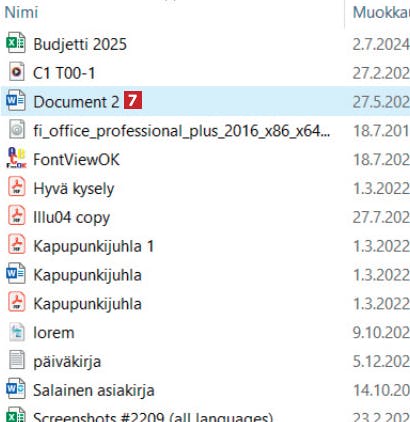This screenshot has width=410, height=422.
Task: Select the FontViewOK file name
Action: (x=76, y=159)
